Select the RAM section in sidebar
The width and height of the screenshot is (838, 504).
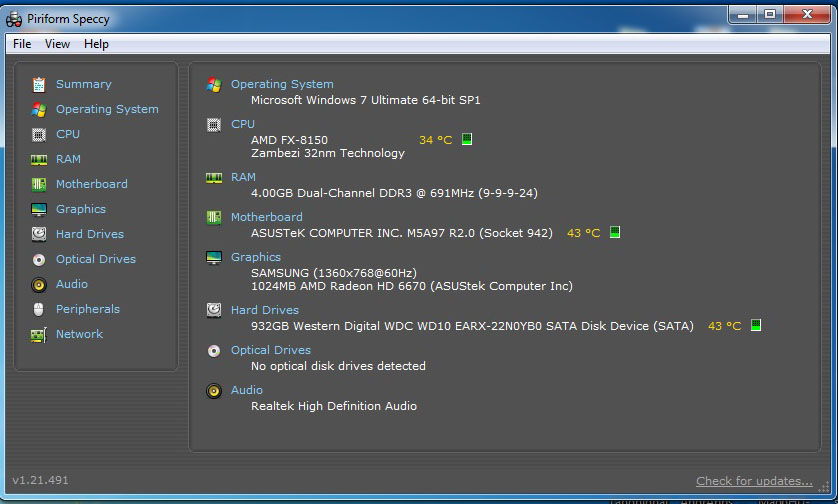click(x=68, y=159)
